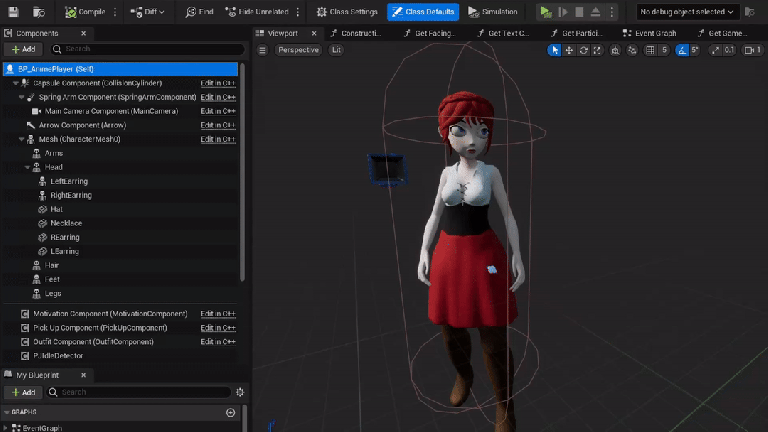The image size is (768, 432).
Task: Open the Get Facing function tab
Action: click(430, 33)
